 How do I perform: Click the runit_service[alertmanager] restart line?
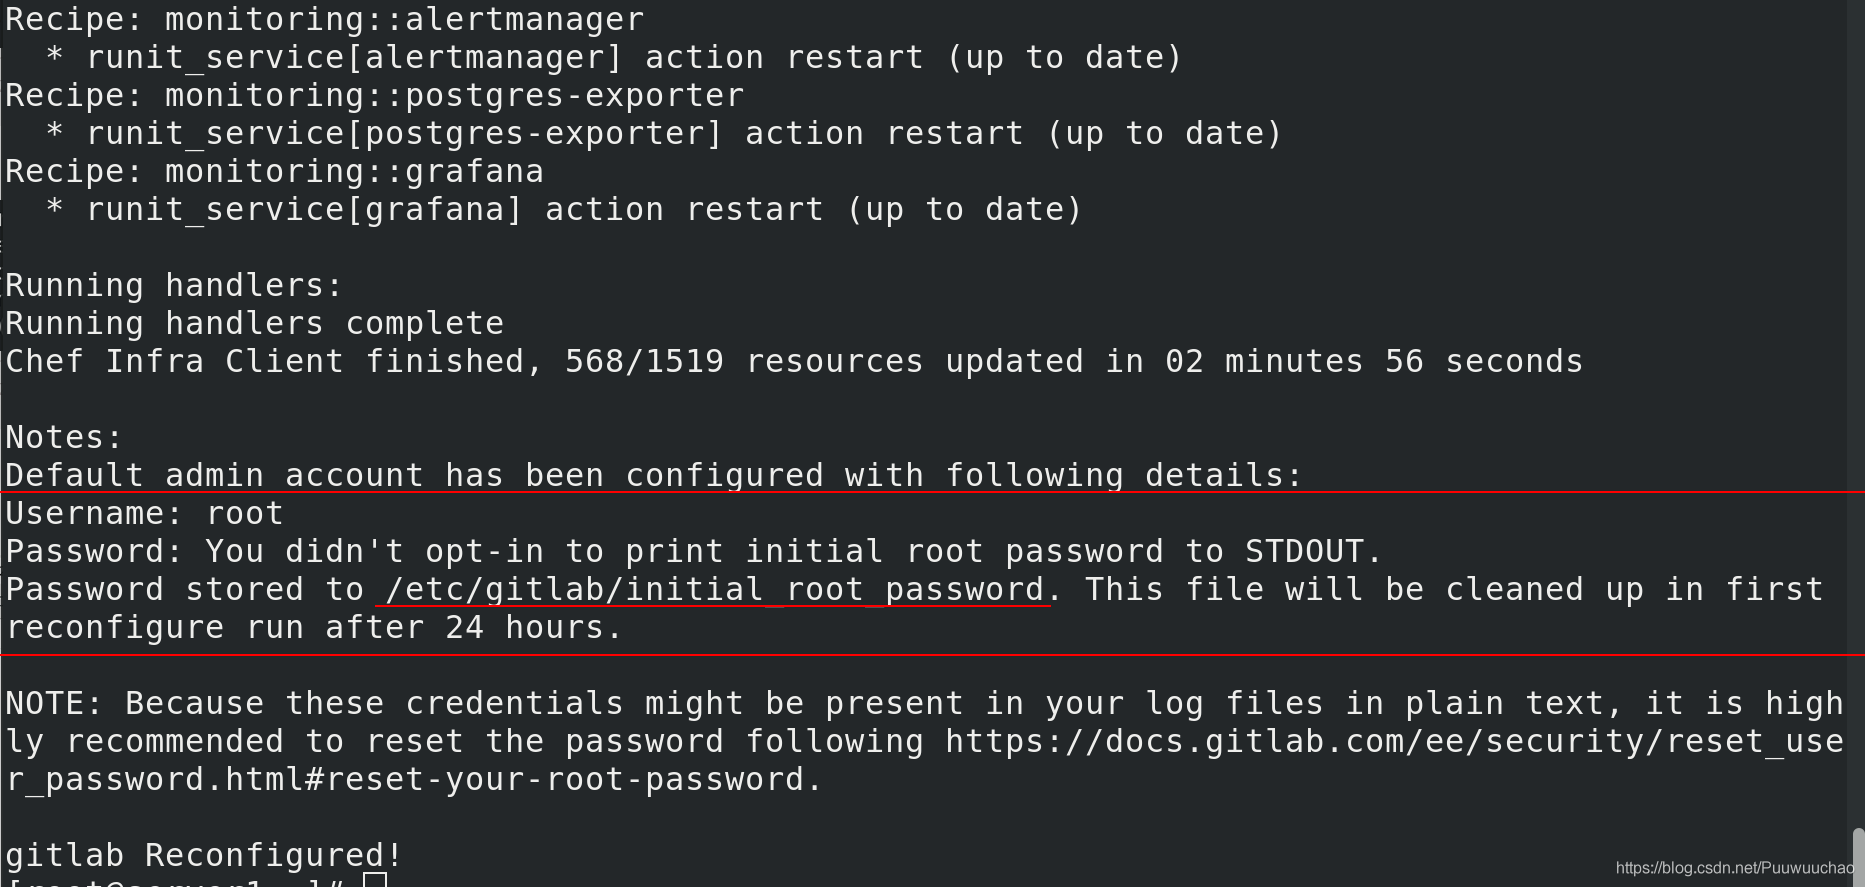[x=614, y=58]
